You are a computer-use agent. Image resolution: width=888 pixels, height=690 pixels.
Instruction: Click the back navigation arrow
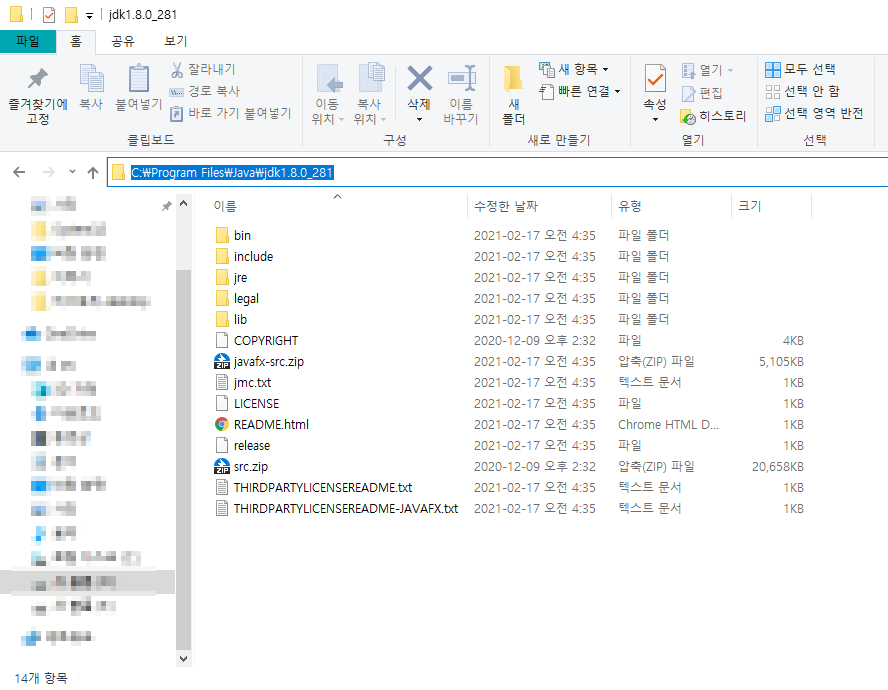(x=19, y=172)
